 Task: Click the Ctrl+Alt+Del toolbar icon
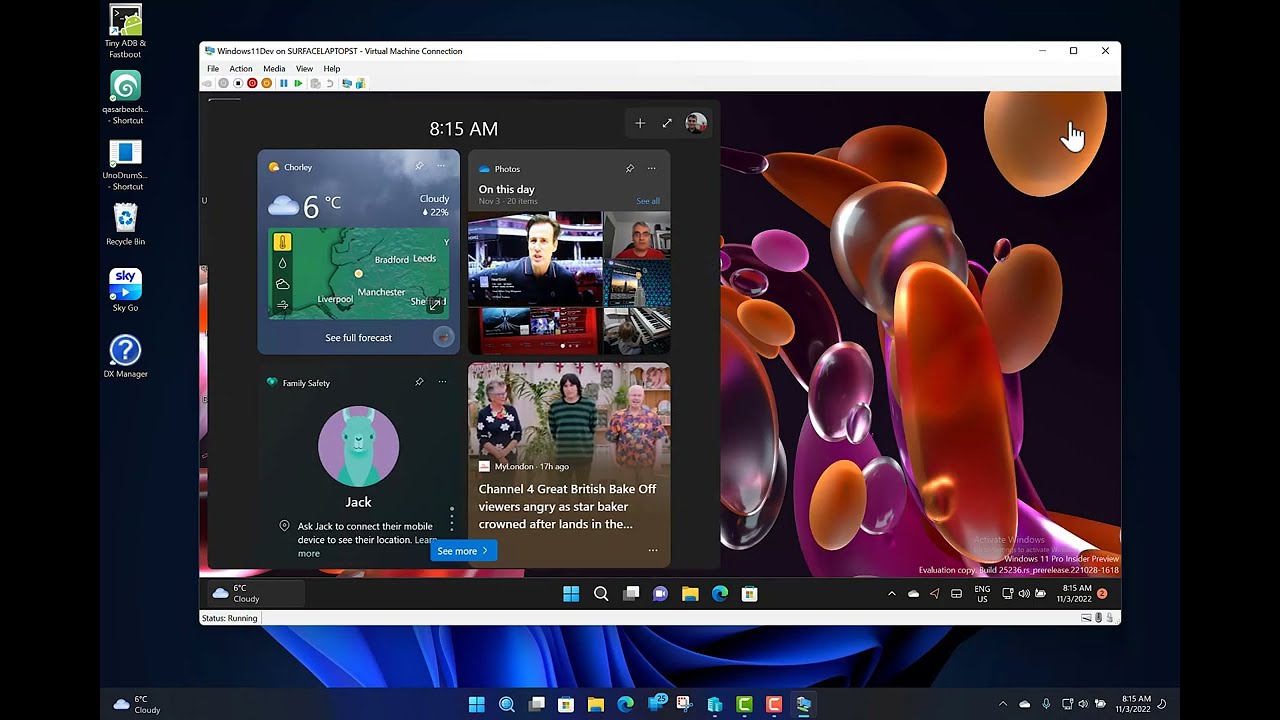(207, 83)
